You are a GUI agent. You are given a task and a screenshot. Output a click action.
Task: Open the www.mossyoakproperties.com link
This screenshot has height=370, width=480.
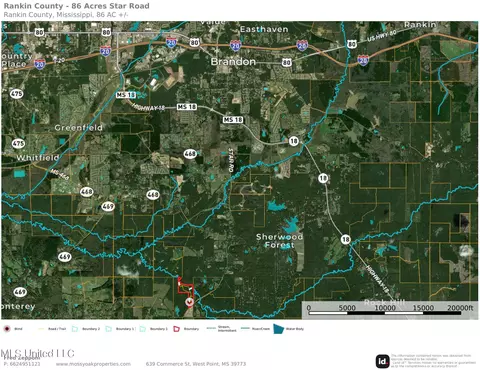click(x=93, y=364)
